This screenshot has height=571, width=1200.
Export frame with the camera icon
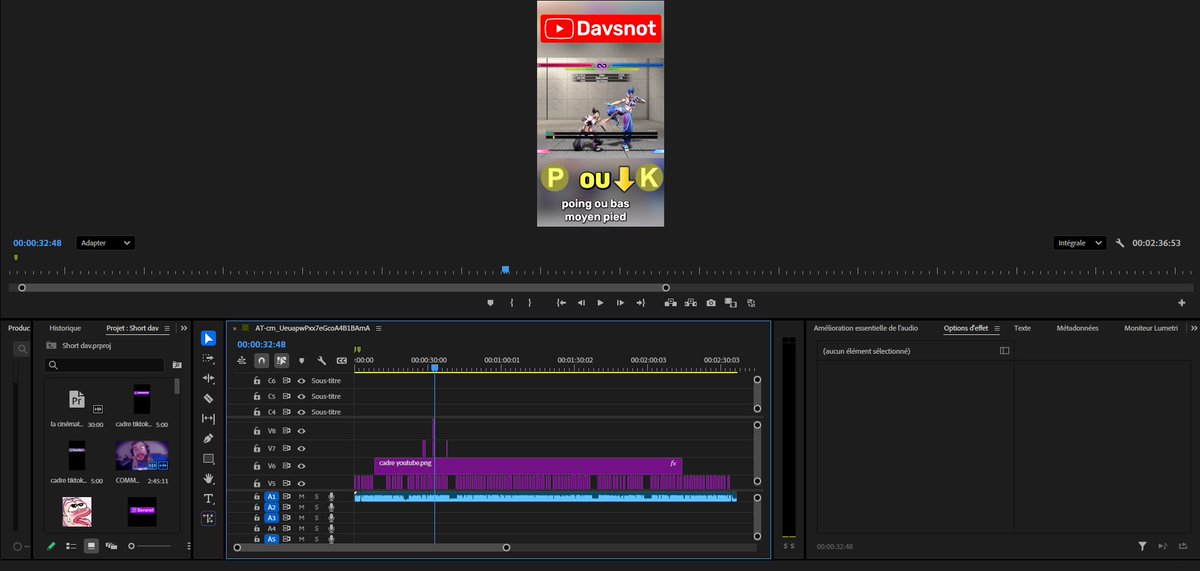point(710,302)
